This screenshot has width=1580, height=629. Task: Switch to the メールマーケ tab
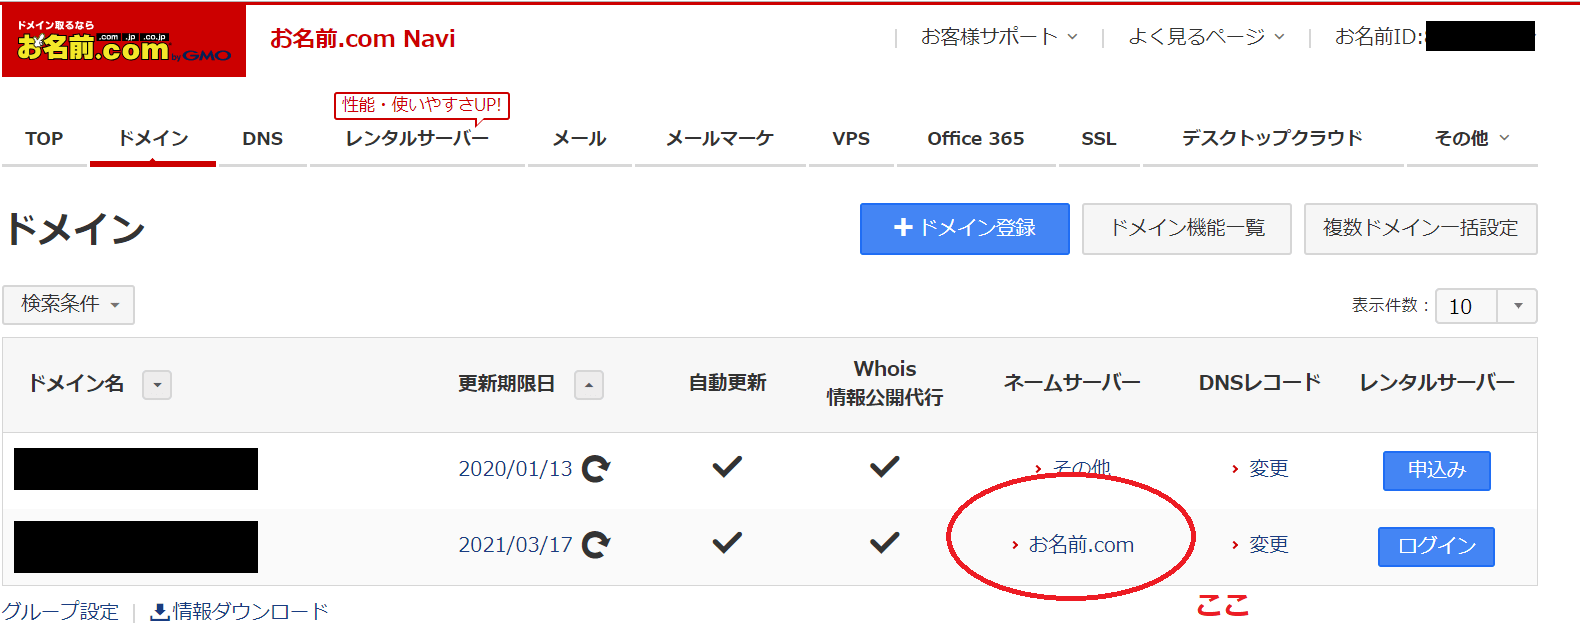[x=720, y=138]
